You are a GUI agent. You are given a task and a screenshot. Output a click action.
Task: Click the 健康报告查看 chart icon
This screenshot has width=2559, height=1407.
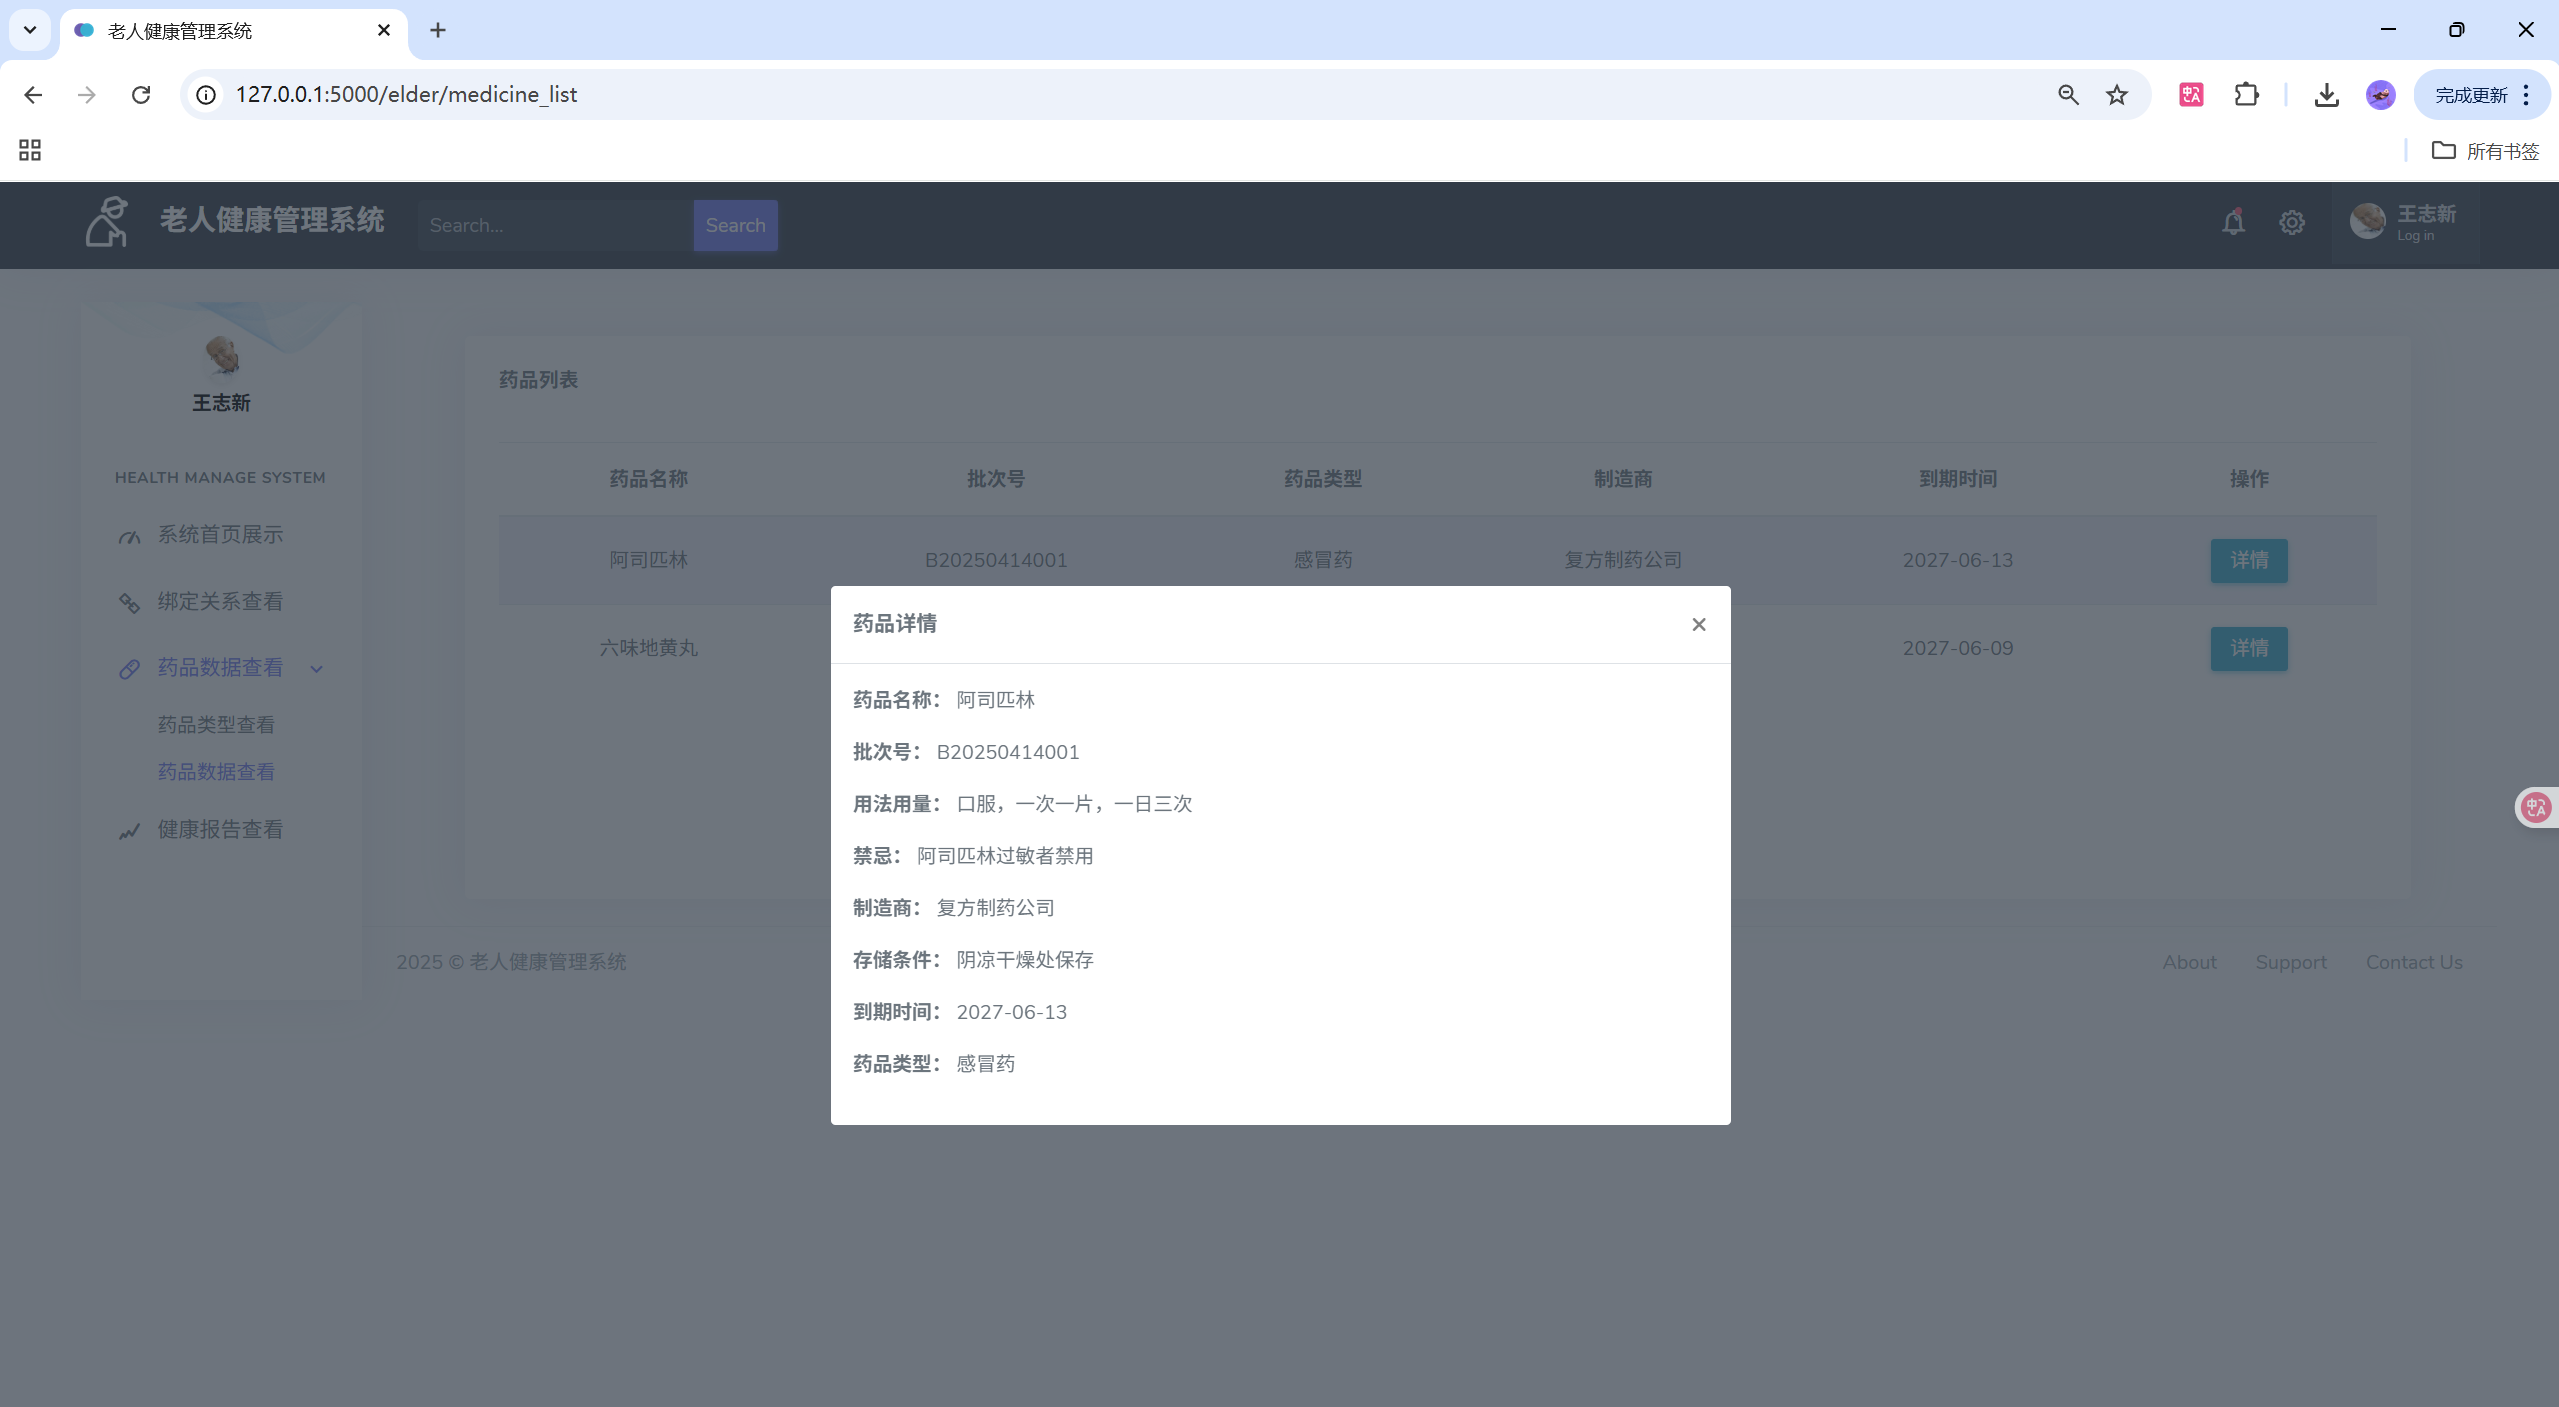coord(129,831)
